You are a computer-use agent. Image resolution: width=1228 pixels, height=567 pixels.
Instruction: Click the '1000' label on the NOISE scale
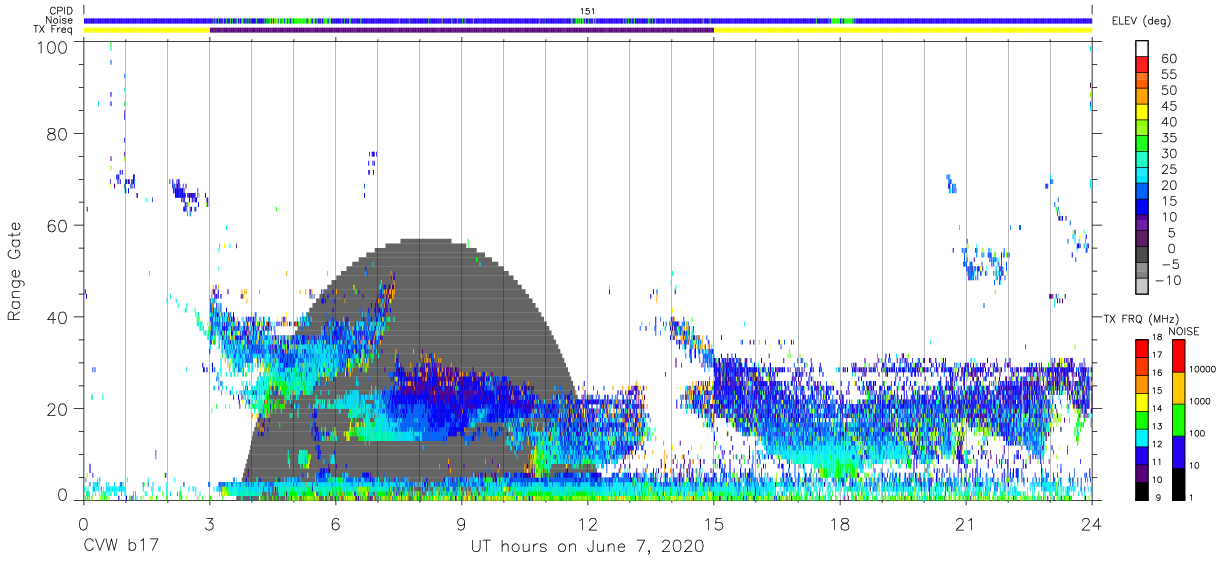point(1200,401)
